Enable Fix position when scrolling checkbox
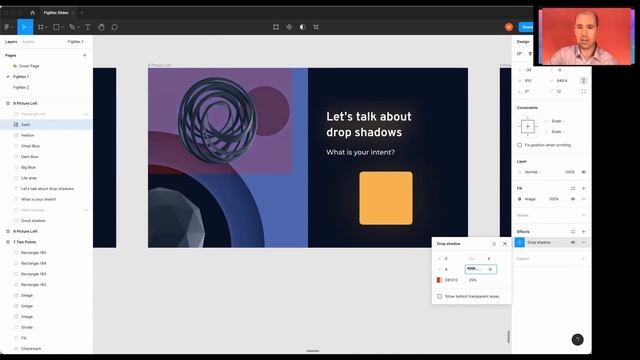640x360 pixels. 520,145
